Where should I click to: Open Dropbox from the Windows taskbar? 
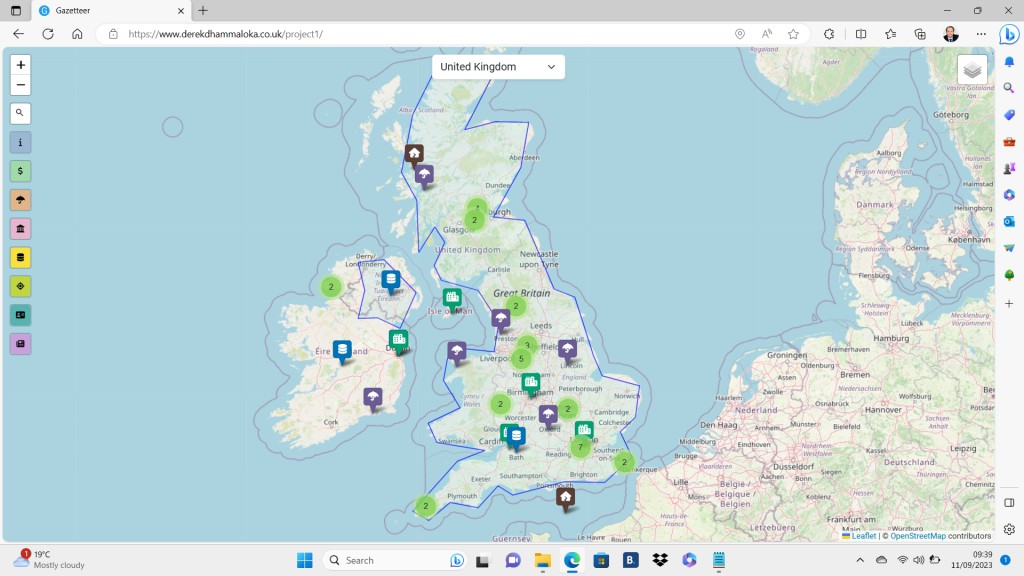[660, 560]
